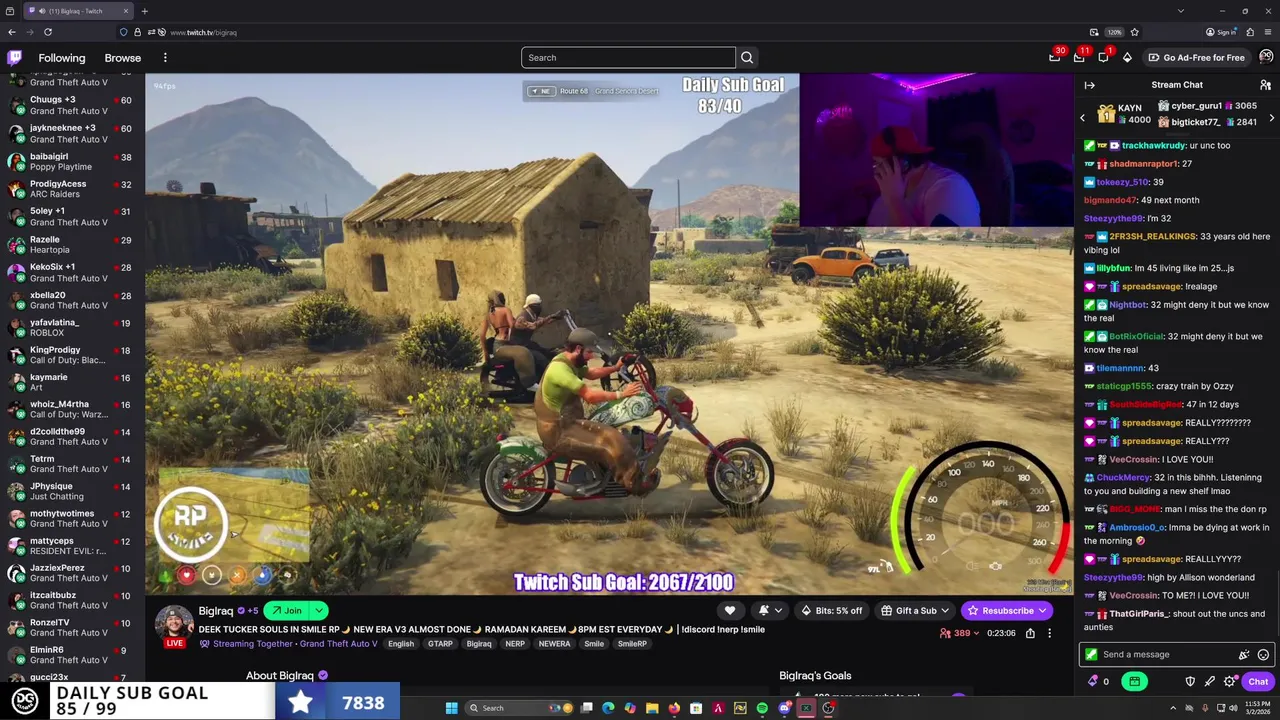The width and height of the screenshot is (1280, 720).
Task: Show previous gift leaderboard entries arrow
Action: (x=1082, y=118)
